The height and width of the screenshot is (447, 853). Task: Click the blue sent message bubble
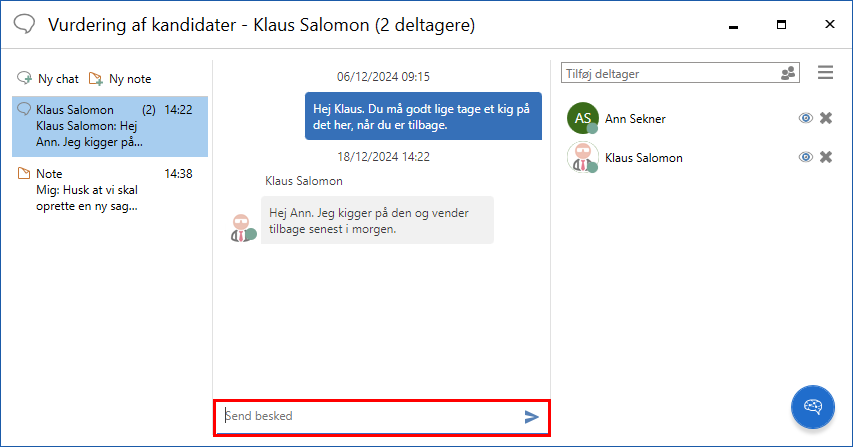[423, 116]
